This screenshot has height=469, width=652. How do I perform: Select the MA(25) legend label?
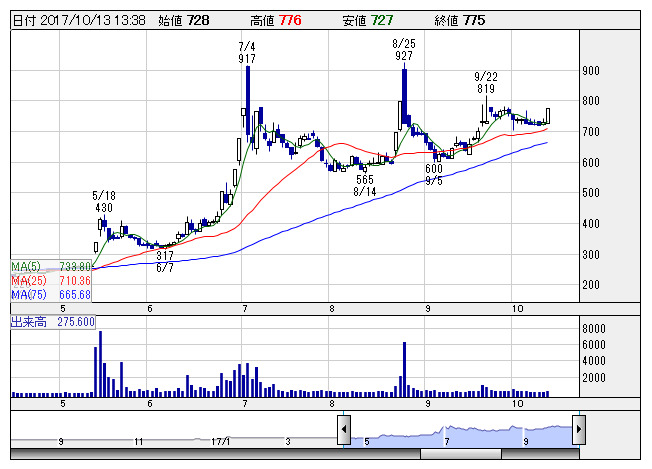click(51, 281)
